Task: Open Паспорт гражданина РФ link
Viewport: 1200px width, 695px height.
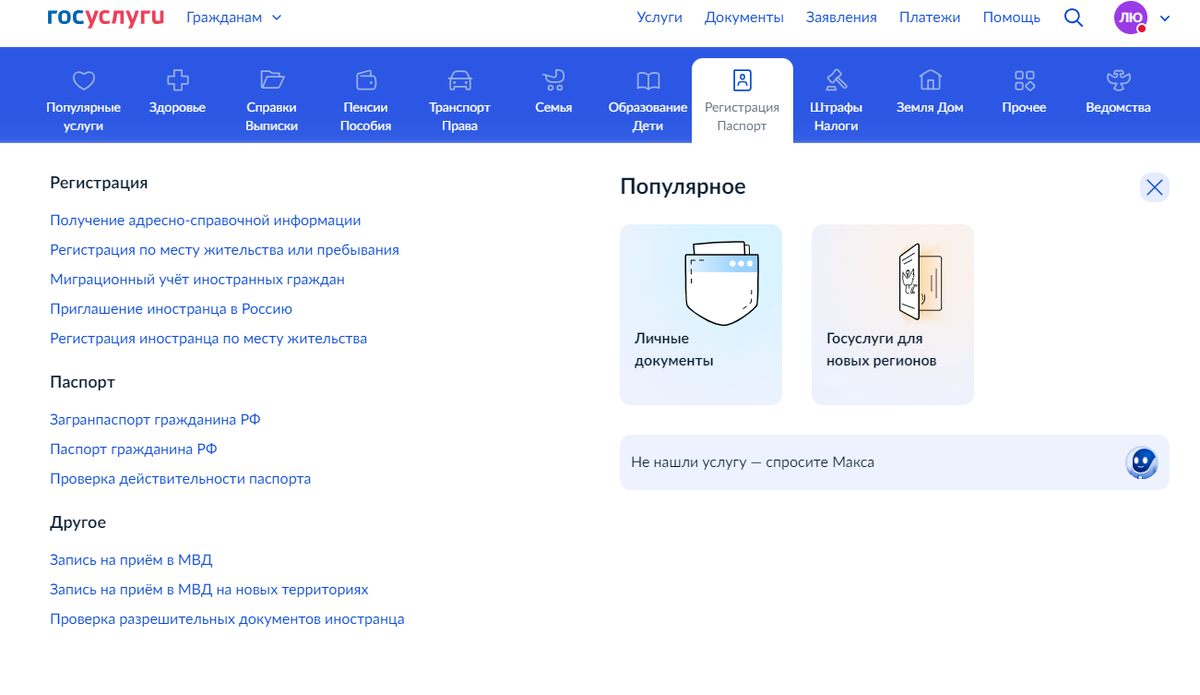Action: pos(133,449)
